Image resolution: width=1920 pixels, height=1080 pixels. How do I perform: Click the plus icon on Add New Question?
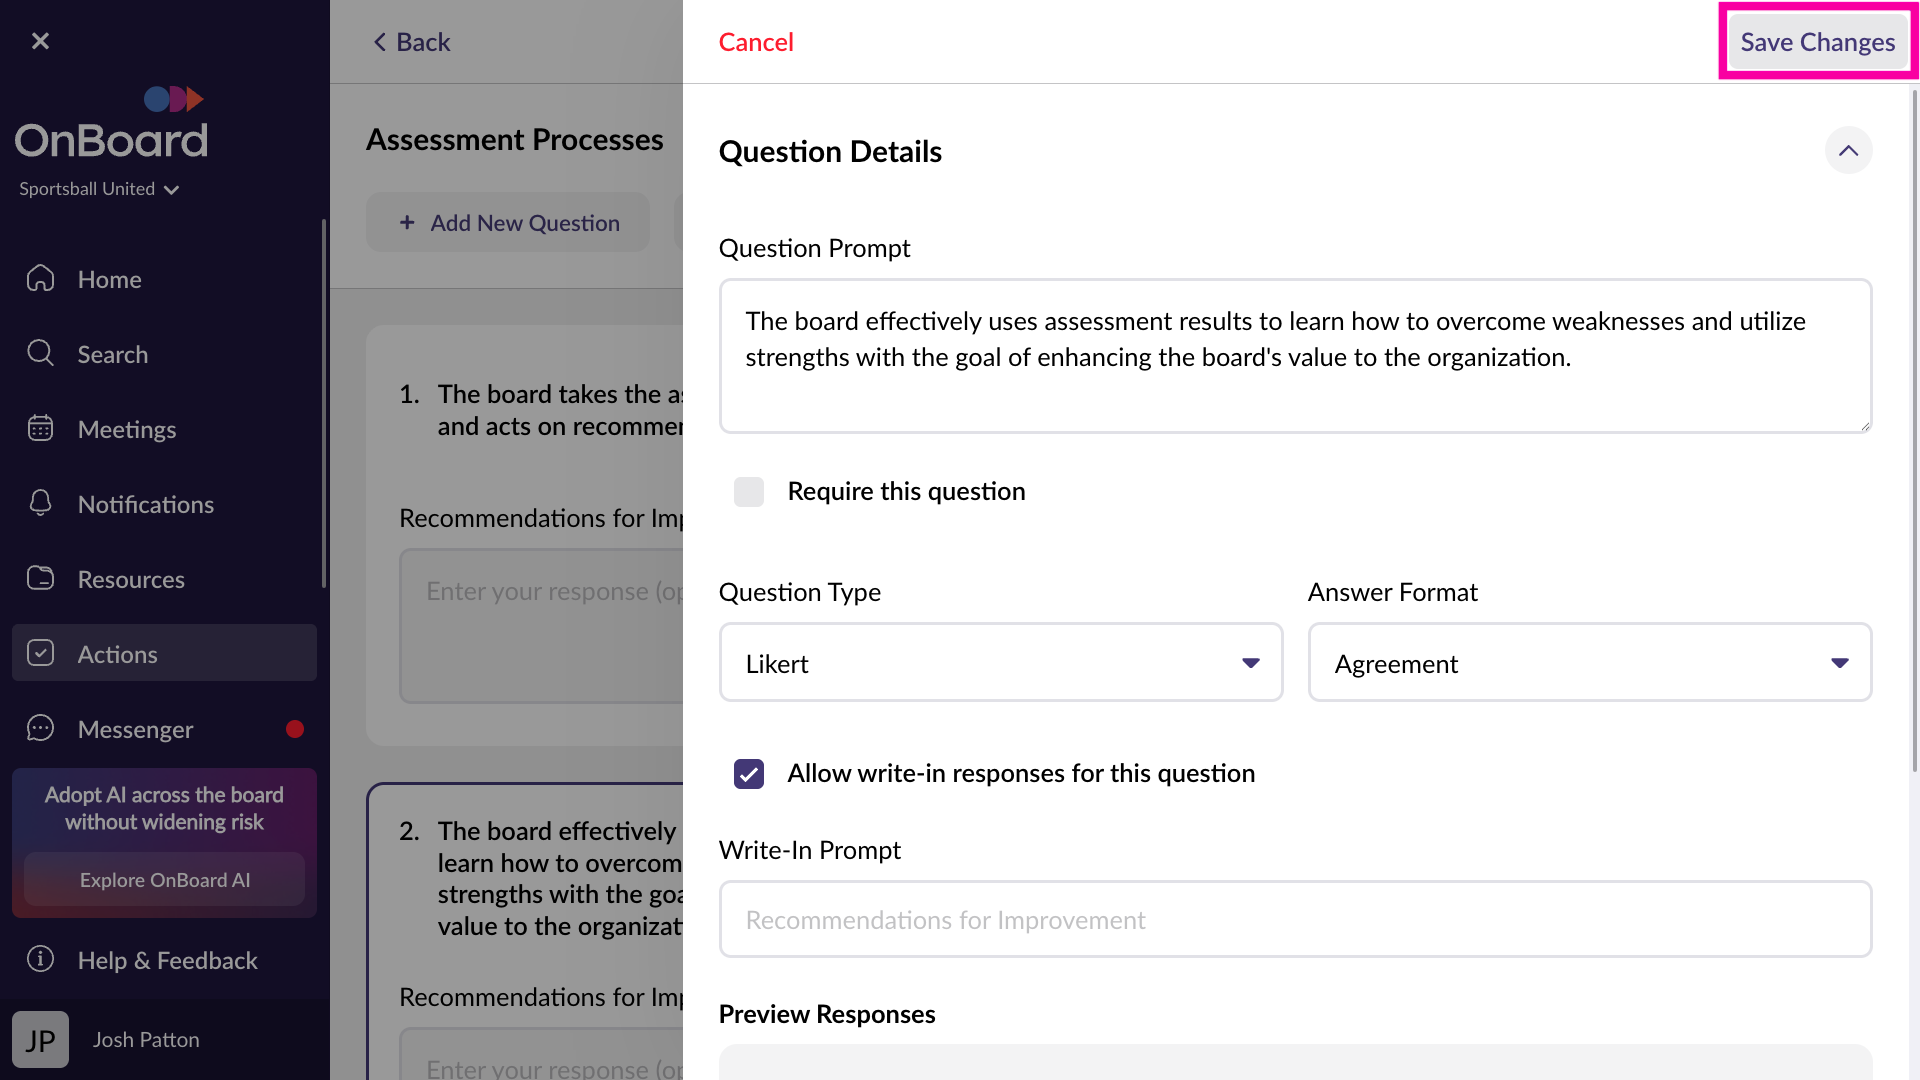coord(407,222)
